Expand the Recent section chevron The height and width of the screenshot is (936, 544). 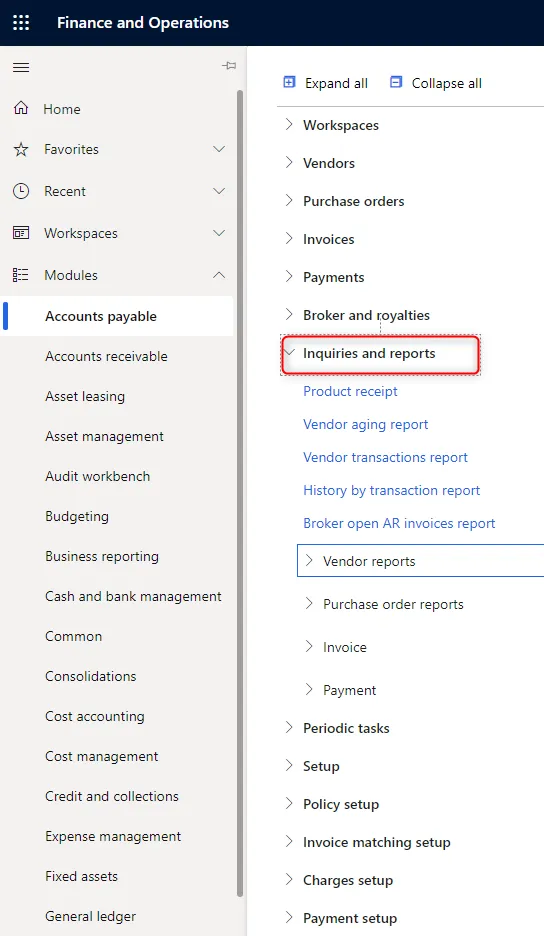[x=219, y=191]
